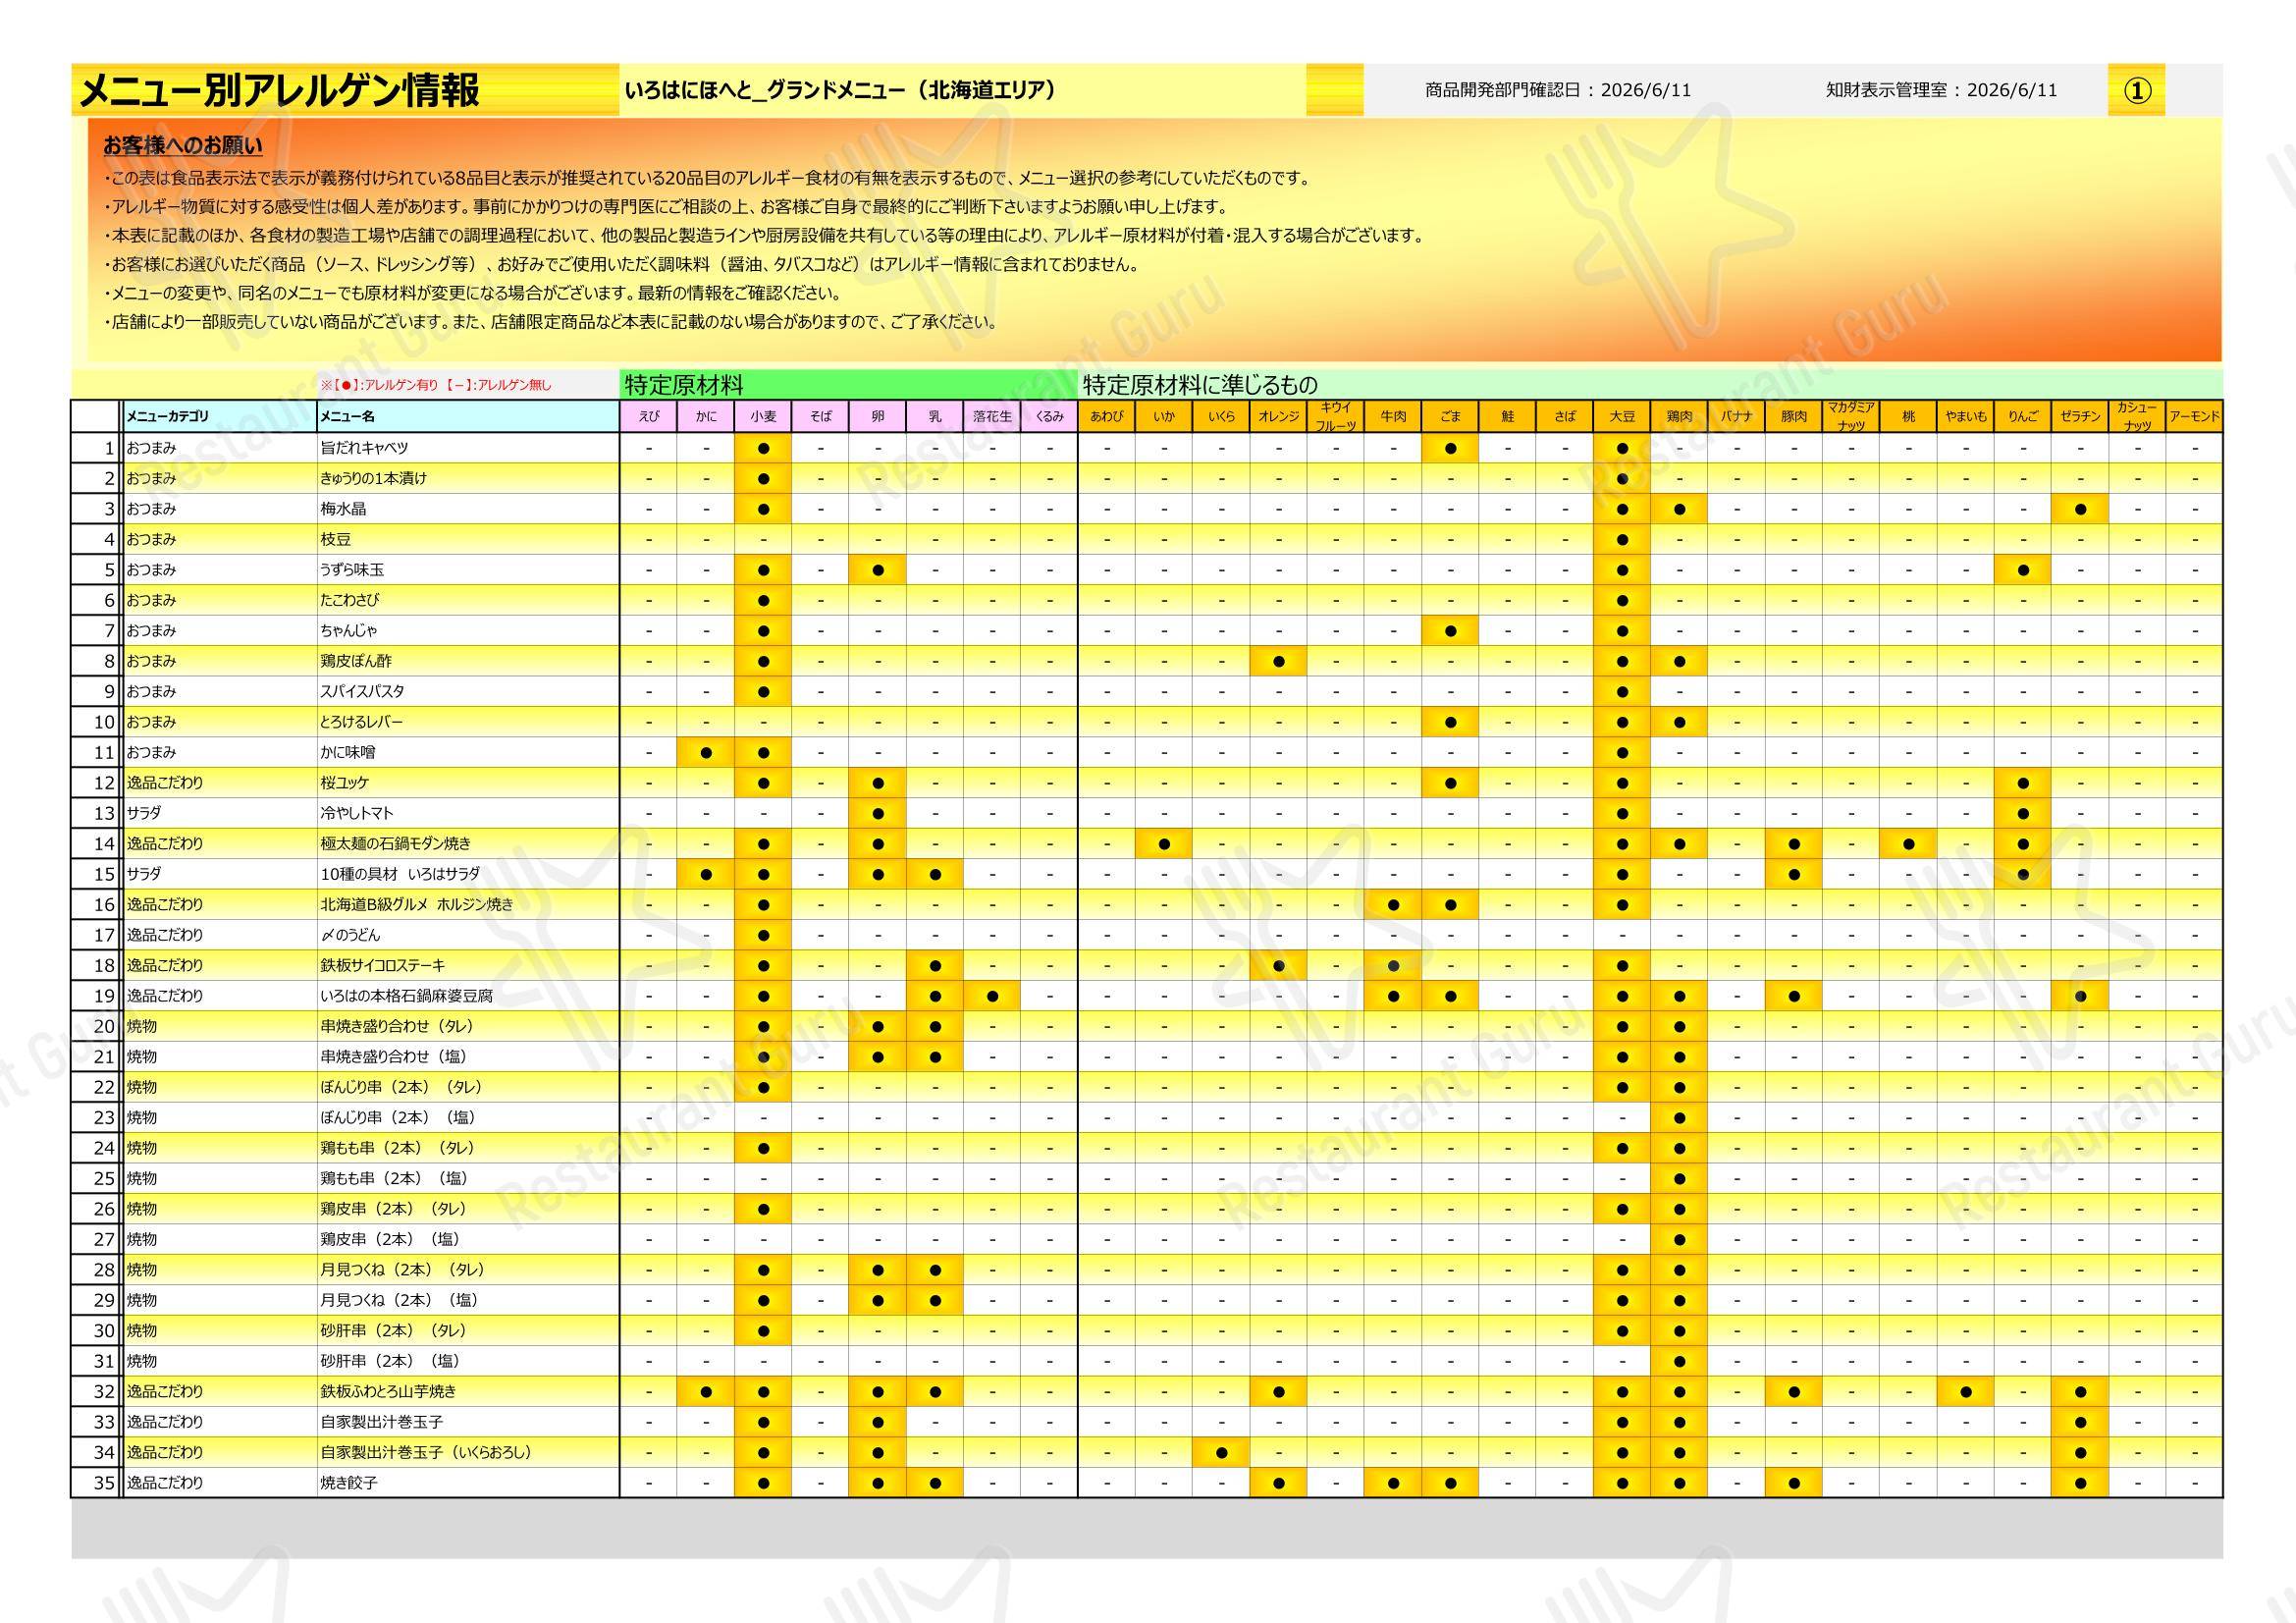The width and height of the screenshot is (2296, 1623).
Task: Select menu name きゅうりの1本漬け
Action: 374,479
